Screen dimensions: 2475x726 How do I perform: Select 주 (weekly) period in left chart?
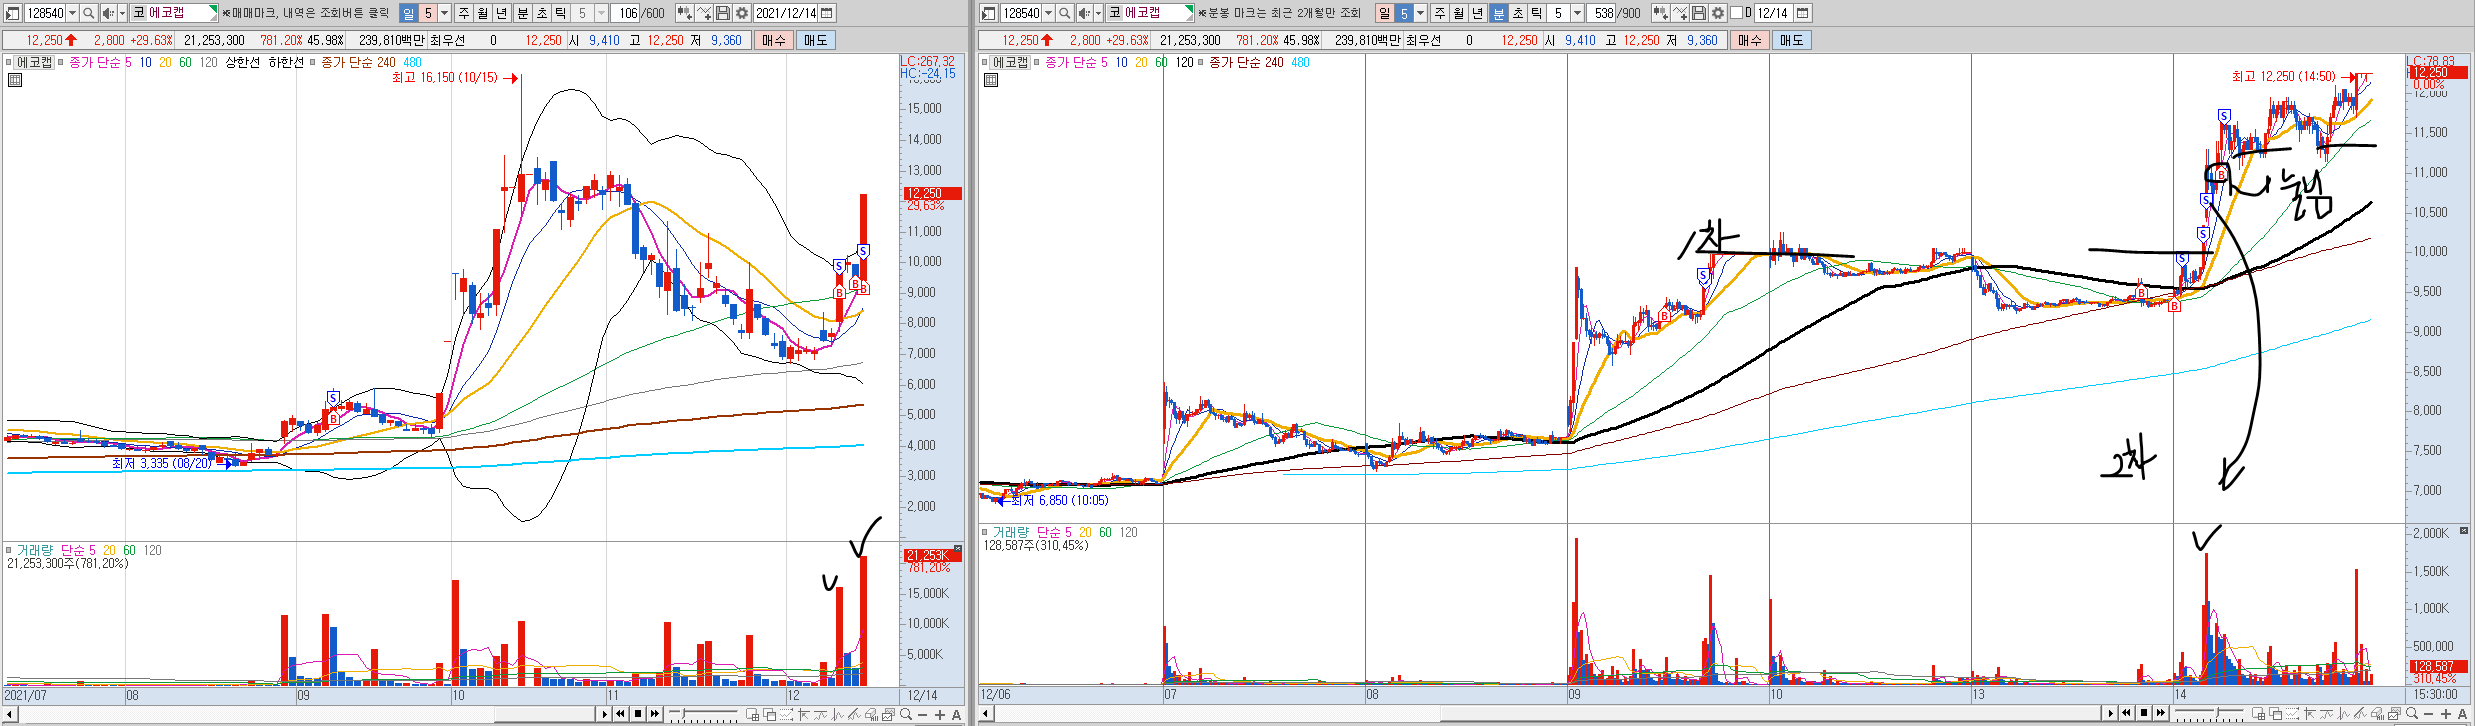pos(464,13)
